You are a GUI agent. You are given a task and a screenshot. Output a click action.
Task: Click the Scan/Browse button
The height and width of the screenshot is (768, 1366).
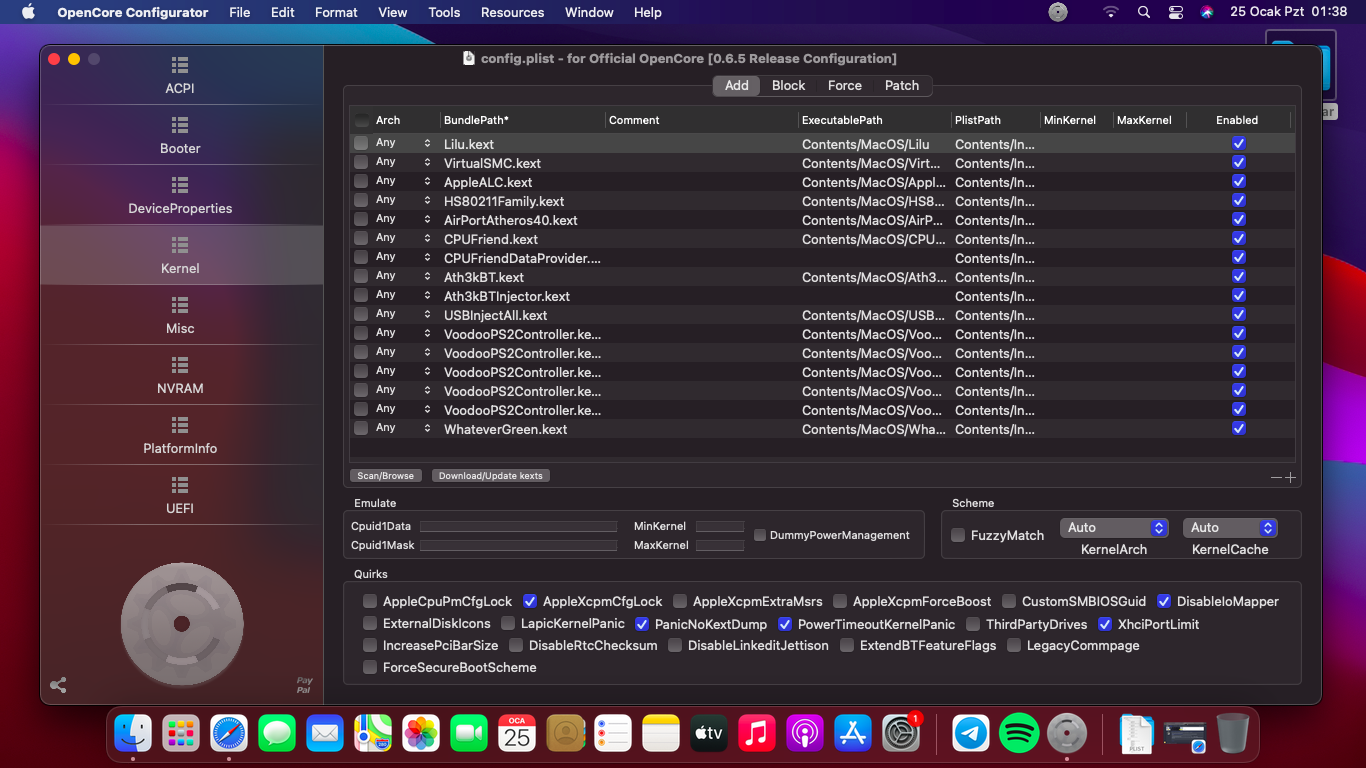[385, 476]
